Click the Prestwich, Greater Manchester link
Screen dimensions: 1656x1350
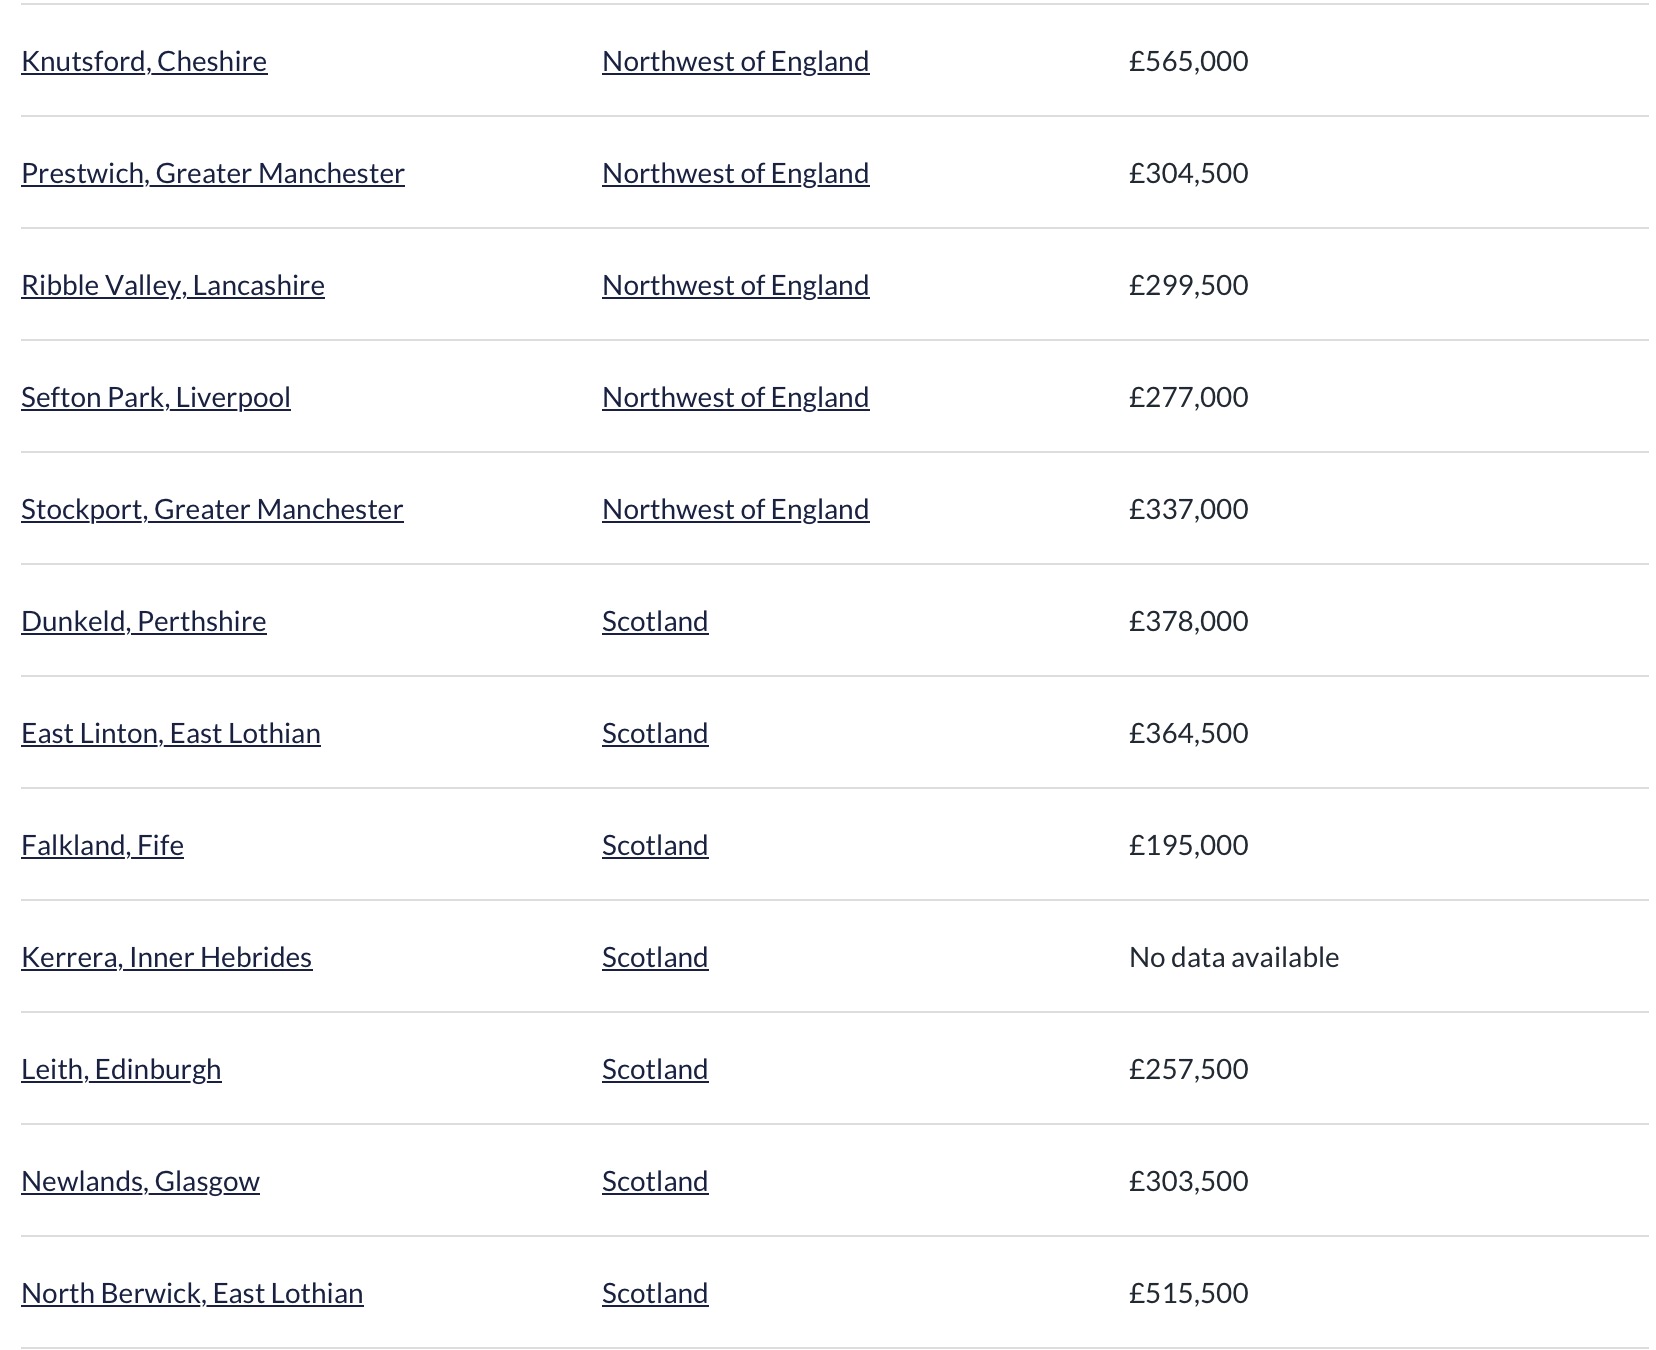[213, 173]
